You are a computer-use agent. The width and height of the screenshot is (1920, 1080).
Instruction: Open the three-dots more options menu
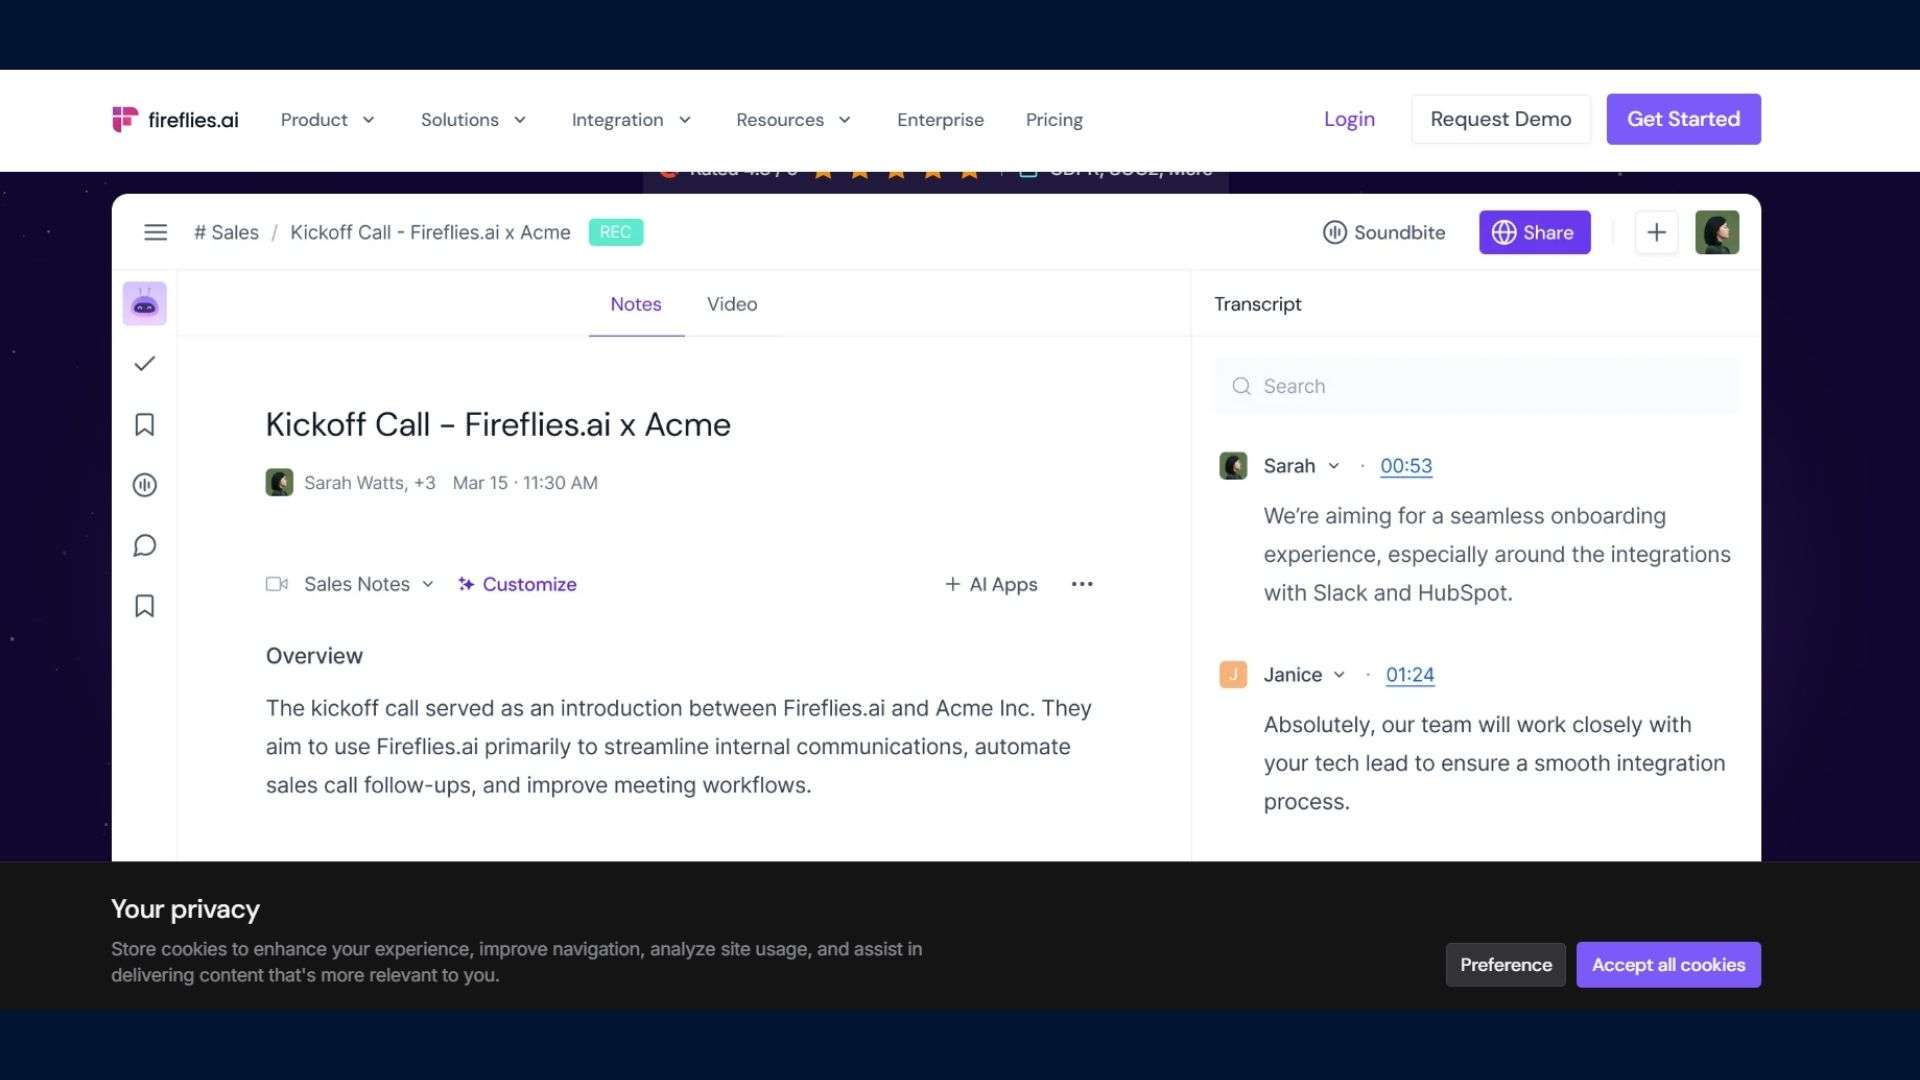click(1082, 584)
